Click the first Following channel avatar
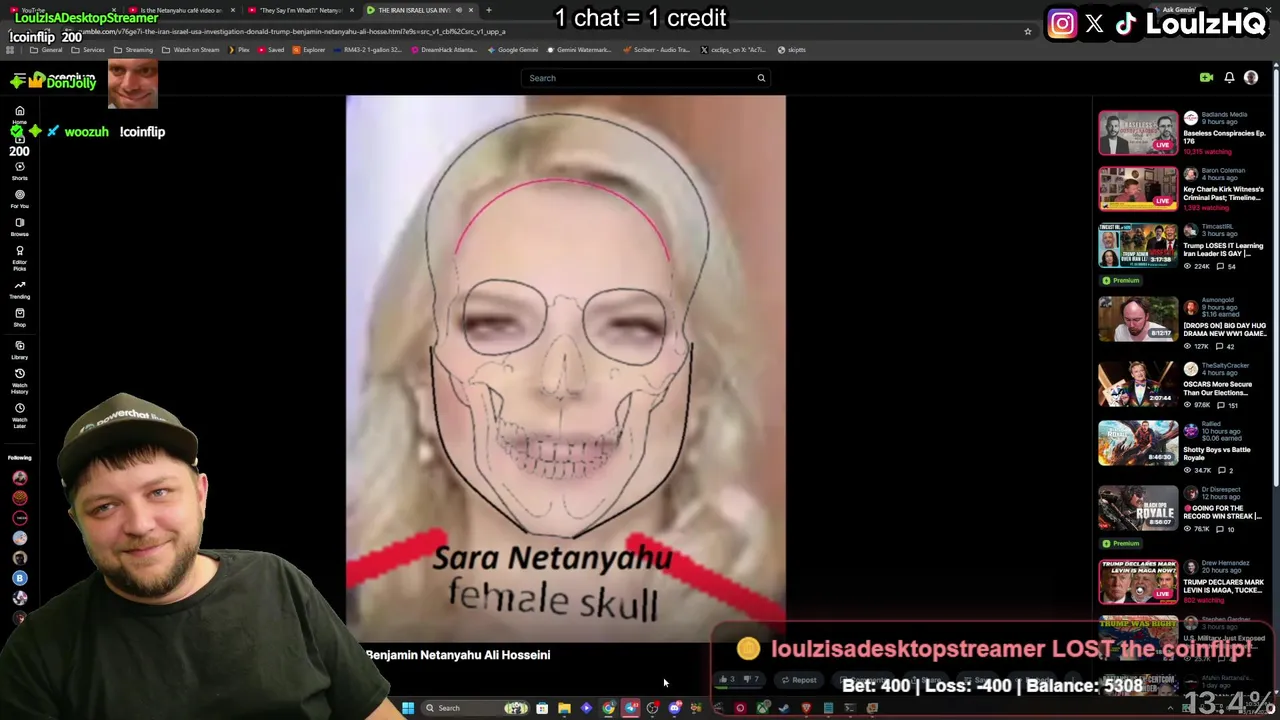 (19, 478)
